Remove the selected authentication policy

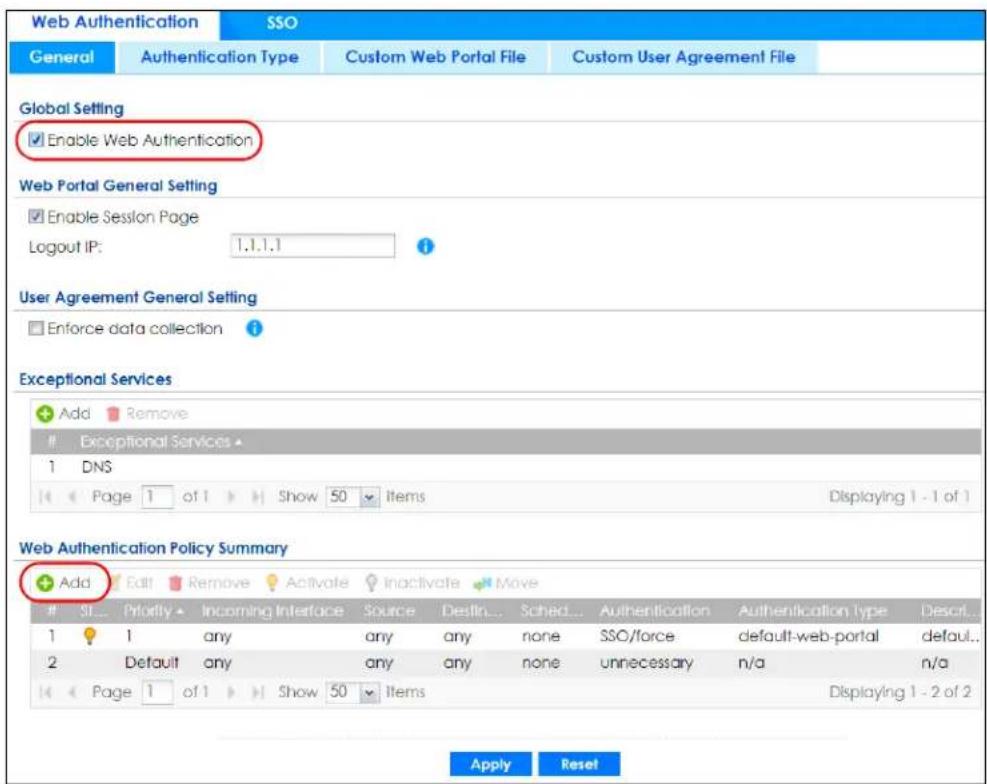tap(209, 583)
